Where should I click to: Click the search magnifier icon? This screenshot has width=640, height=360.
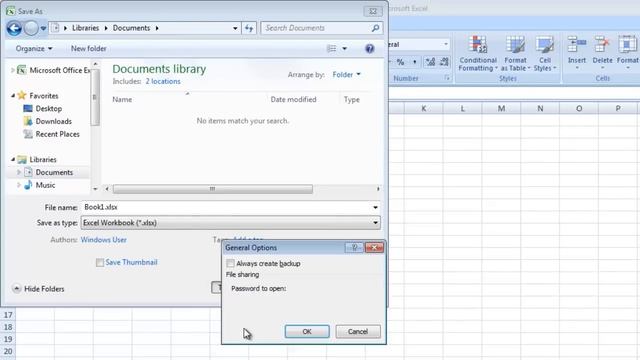click(x=375, y=28)
